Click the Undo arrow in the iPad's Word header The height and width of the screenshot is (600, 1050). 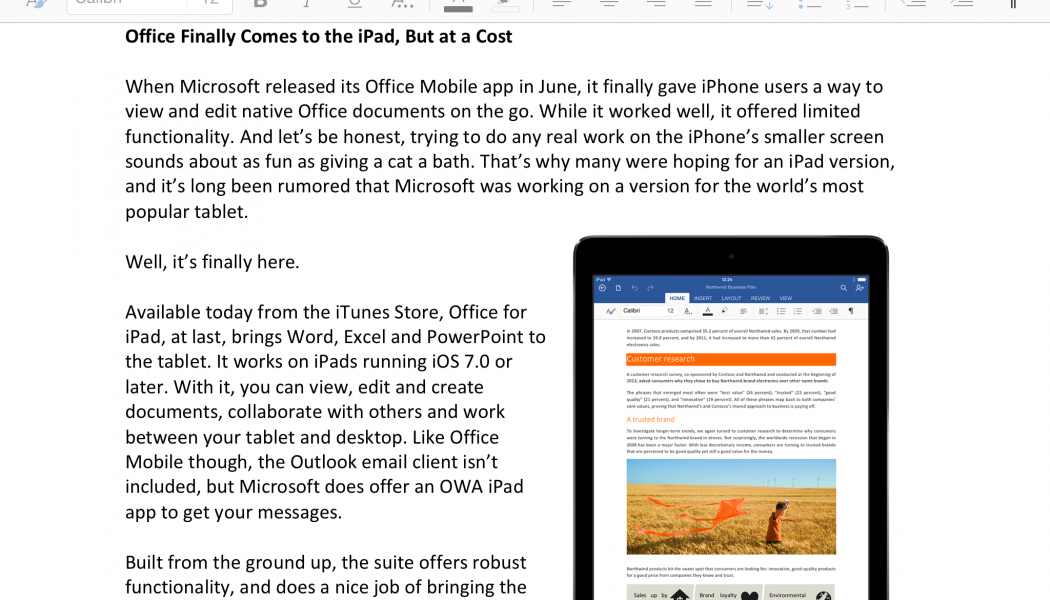(634, 288)
